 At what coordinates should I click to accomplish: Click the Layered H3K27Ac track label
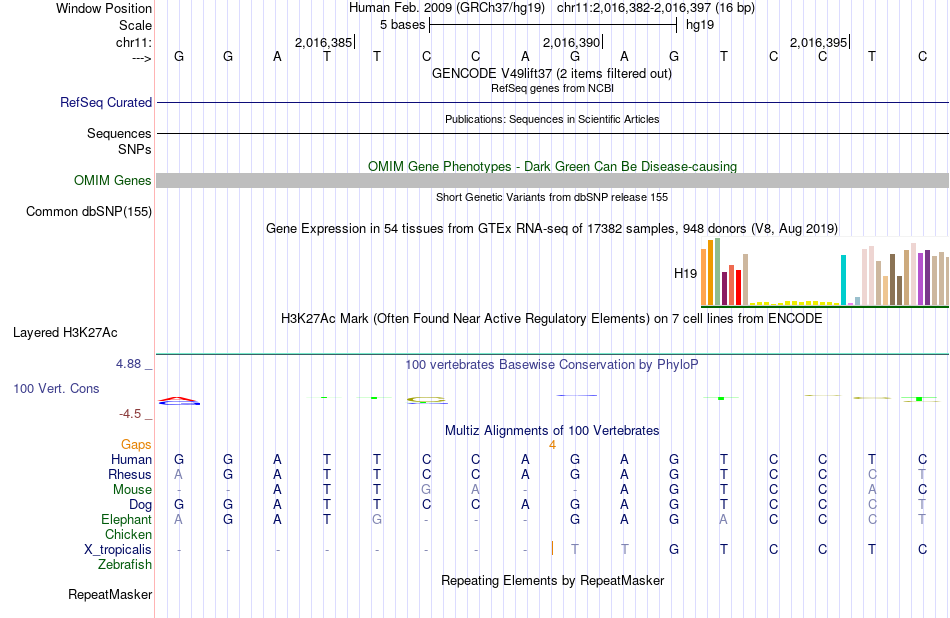coord(65,333)
